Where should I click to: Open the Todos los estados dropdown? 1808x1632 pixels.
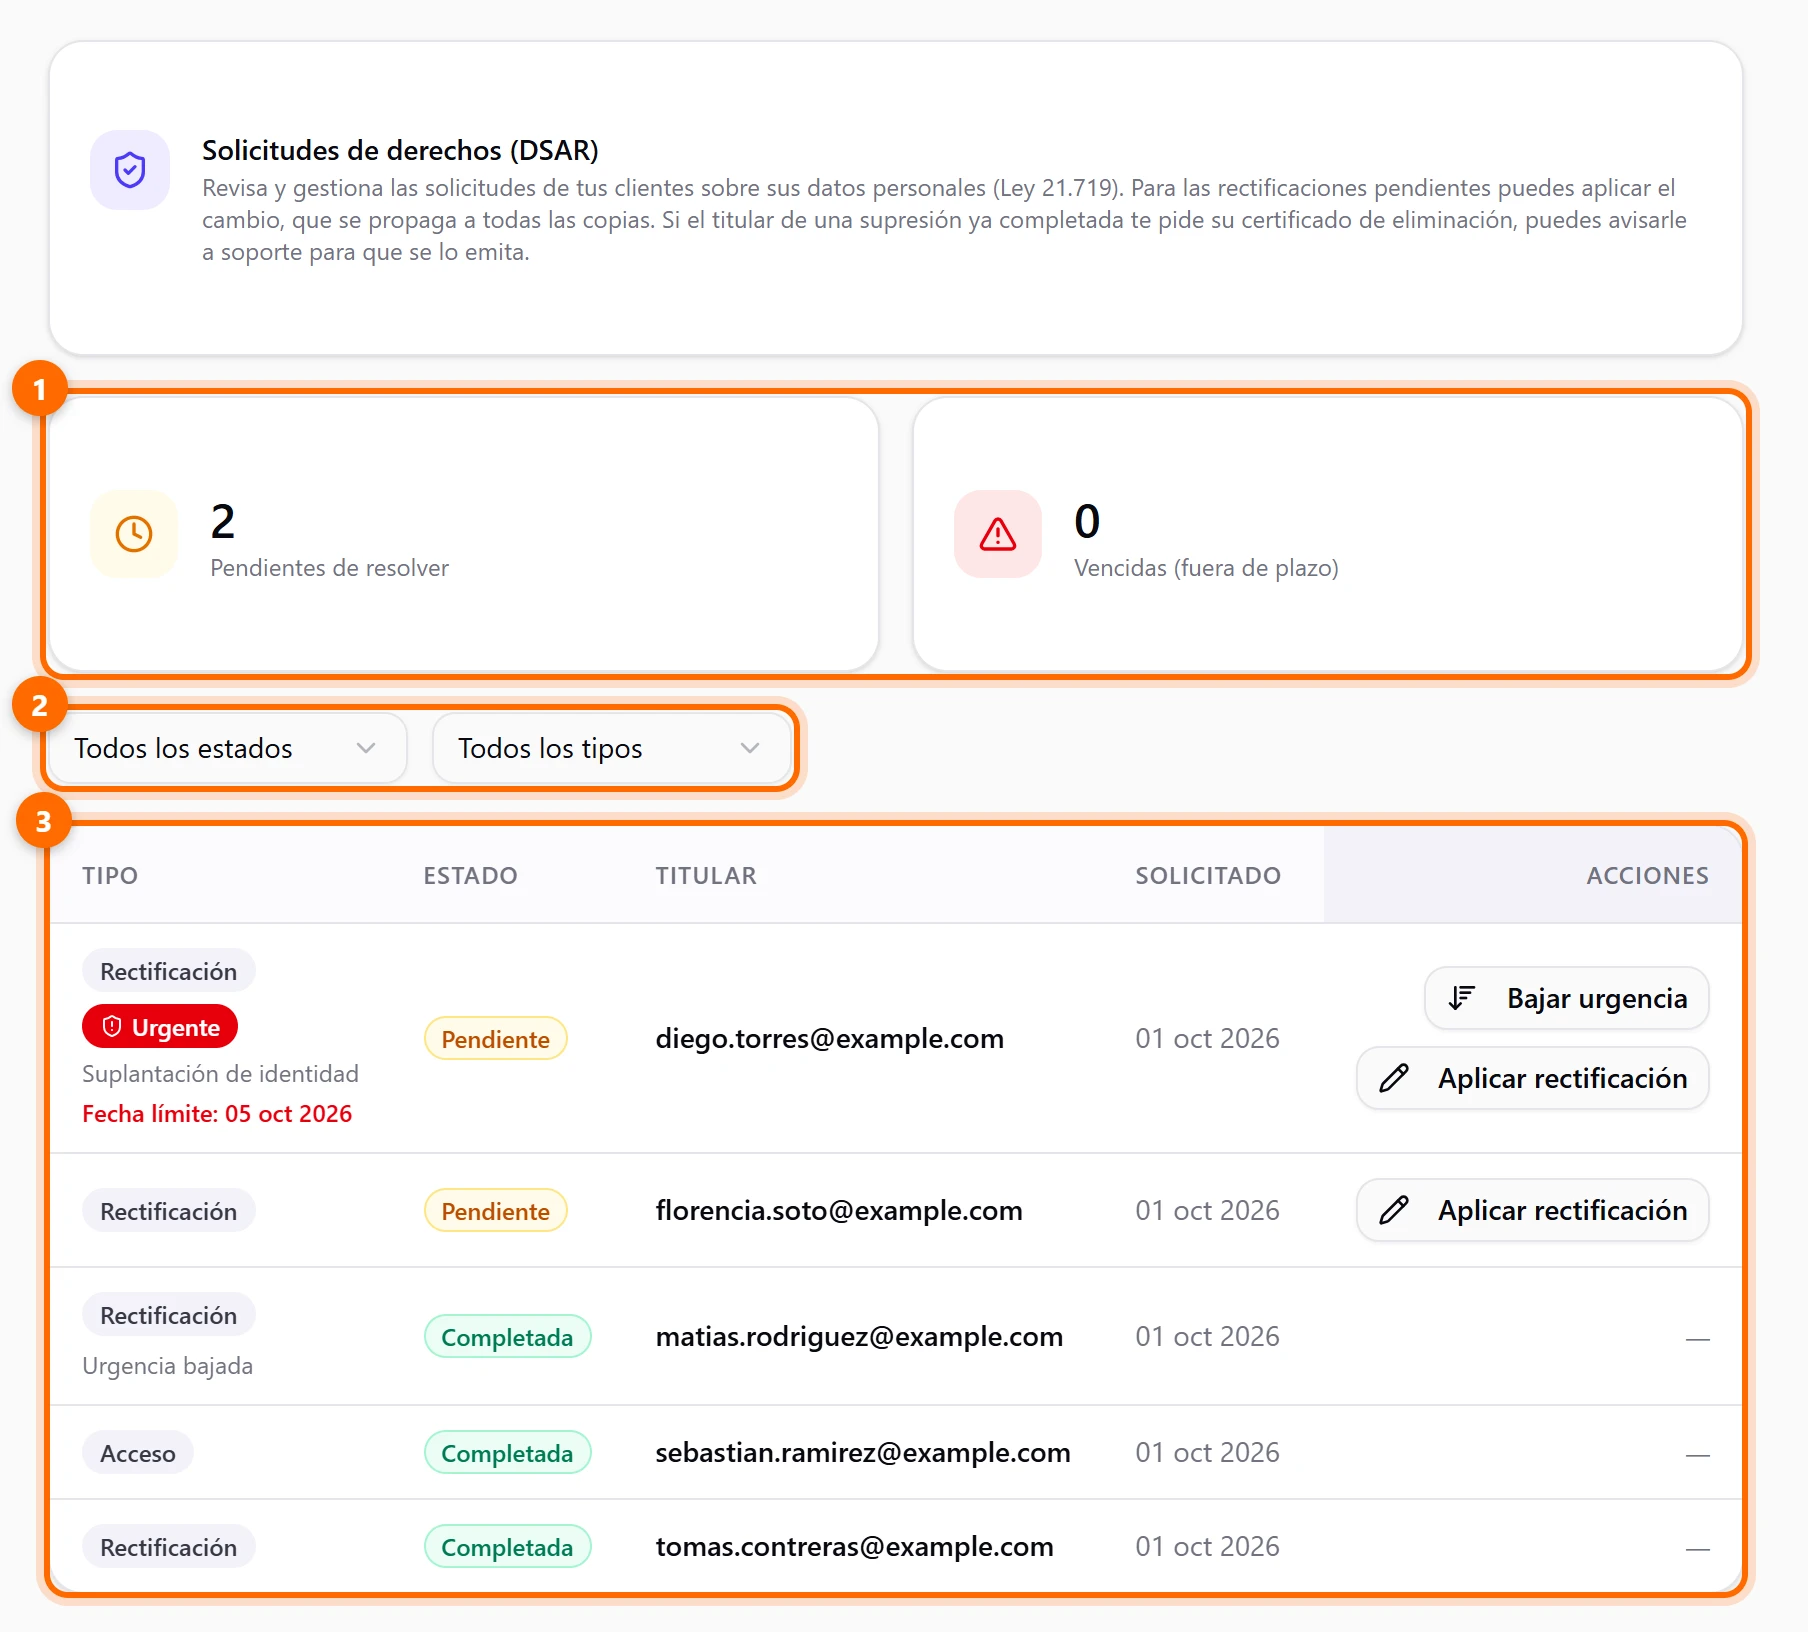(227, 748)
